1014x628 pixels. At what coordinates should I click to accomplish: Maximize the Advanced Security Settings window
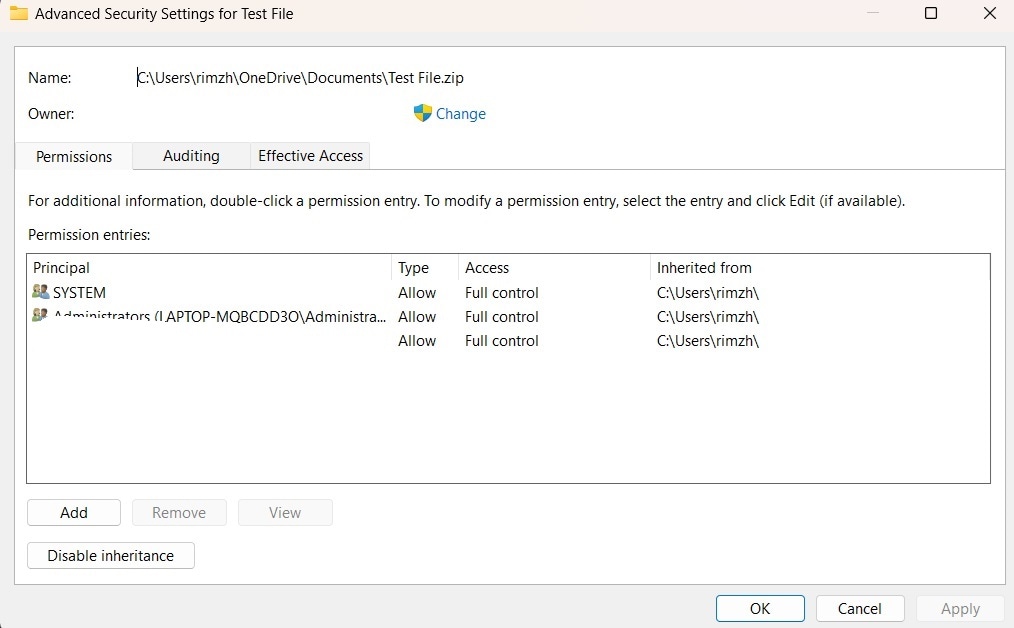coord(931,14)
